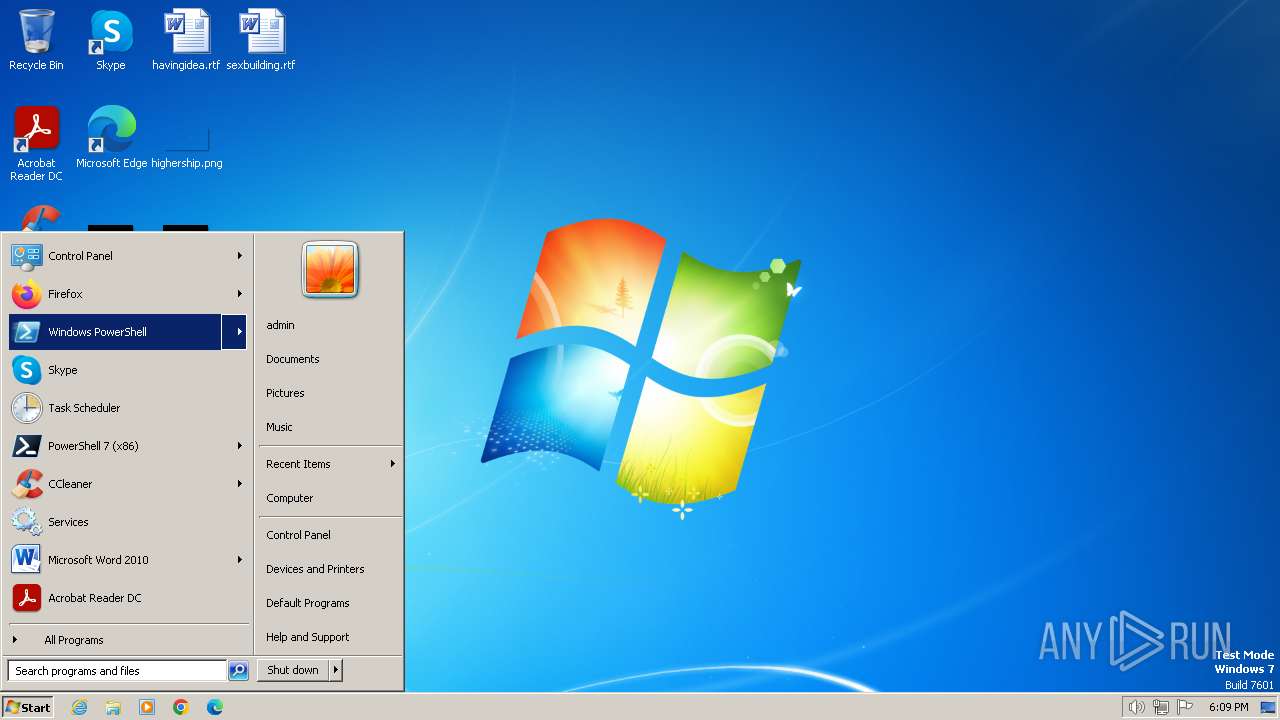This screenshot has width=1280, height=720.
Task: Click the user account picture thumbnail
Action: click(x=330, y=270)
